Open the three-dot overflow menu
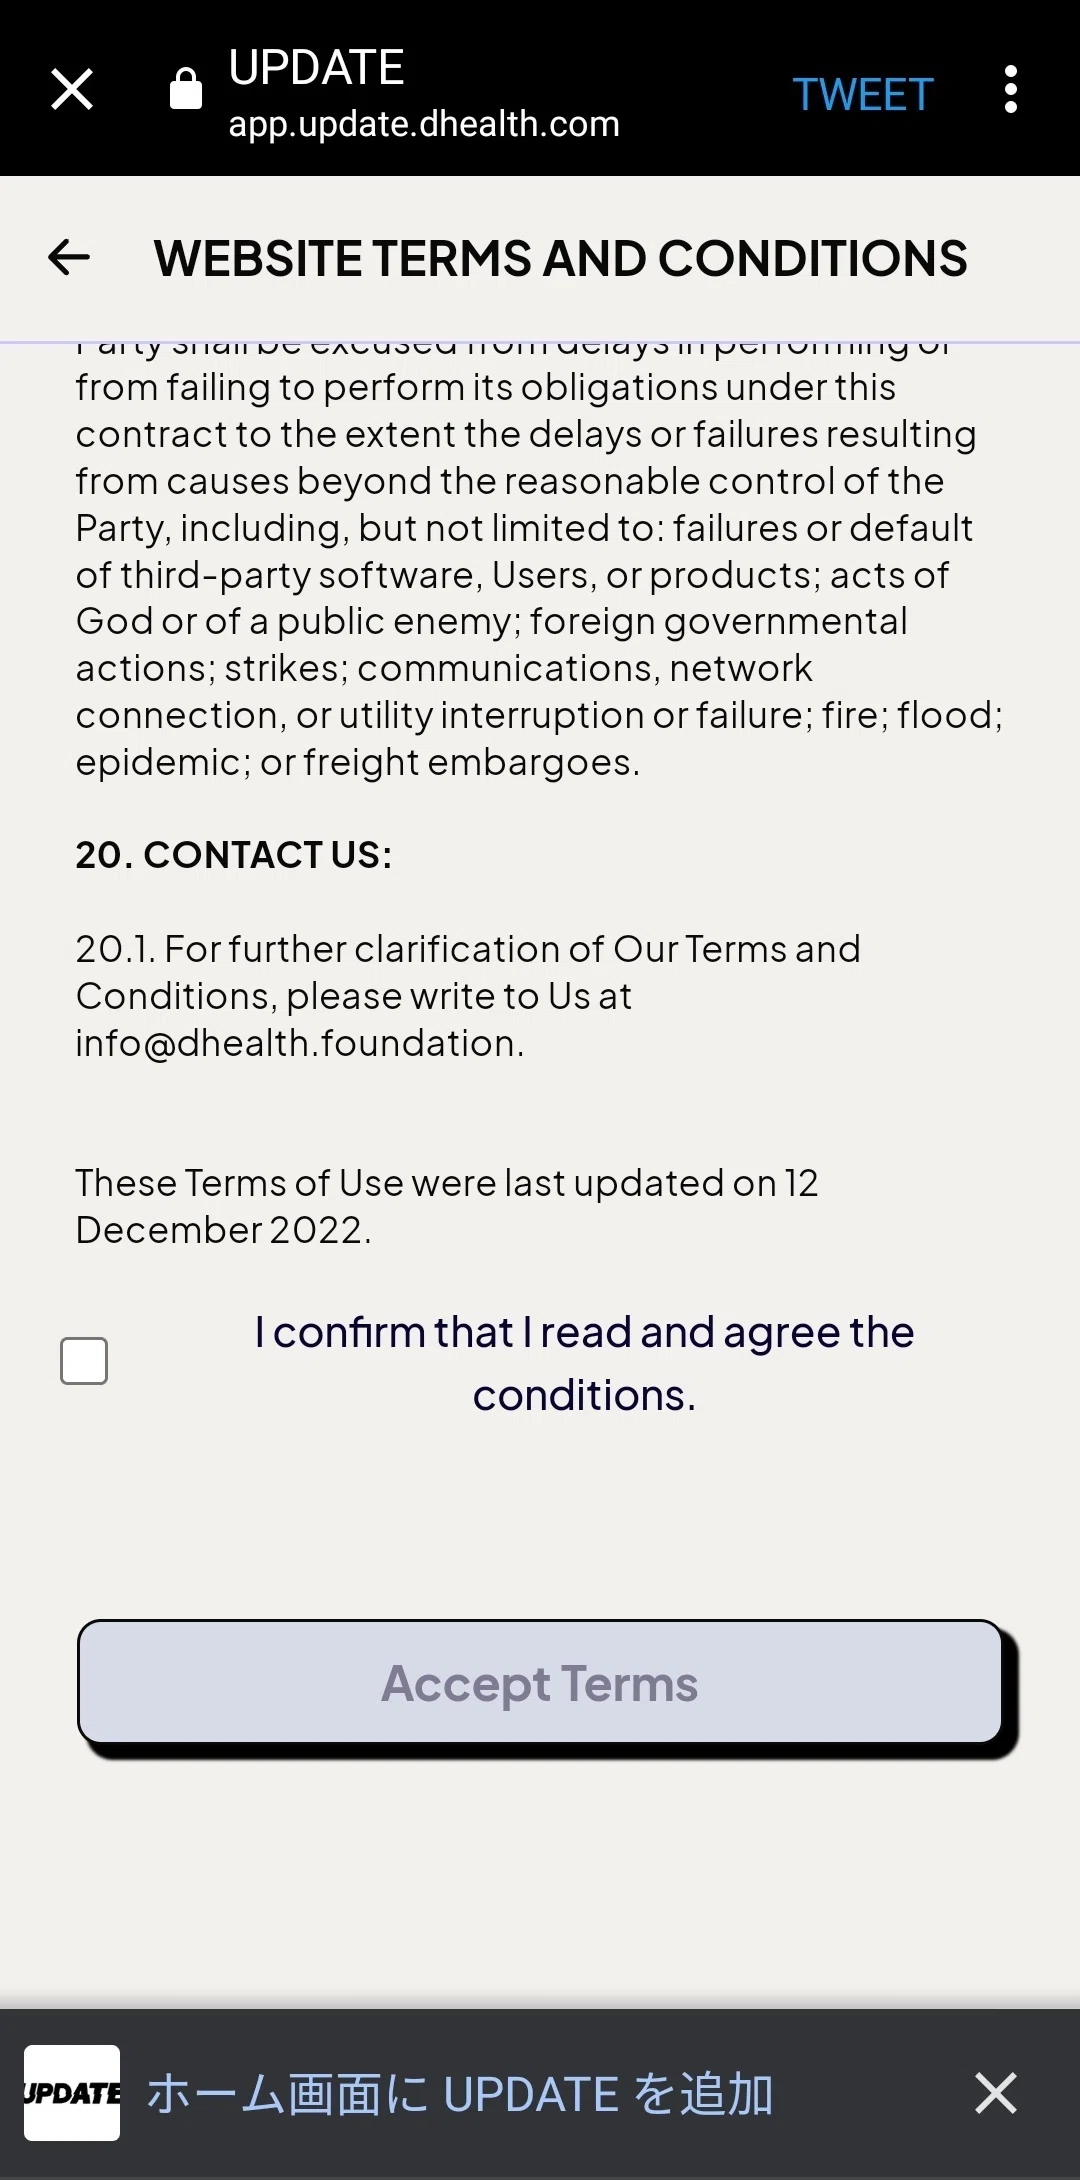Viewport: 1080px width, 2180px height. pos(1011,89)
